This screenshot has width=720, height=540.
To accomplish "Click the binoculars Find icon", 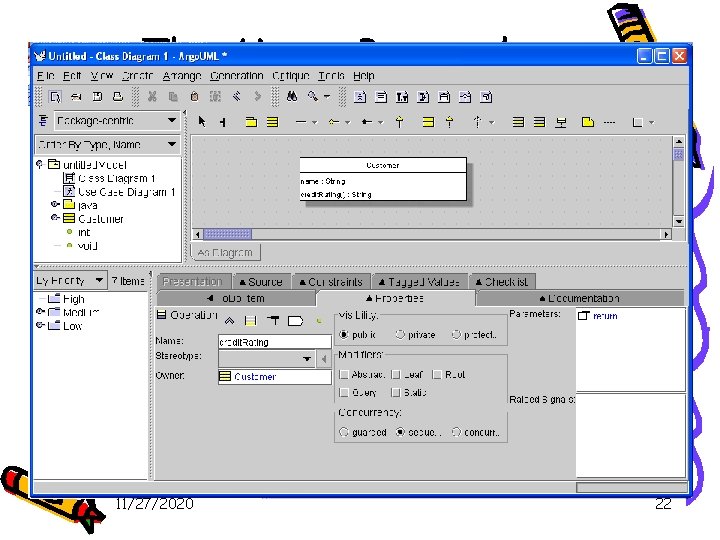I will click(292, 96).
